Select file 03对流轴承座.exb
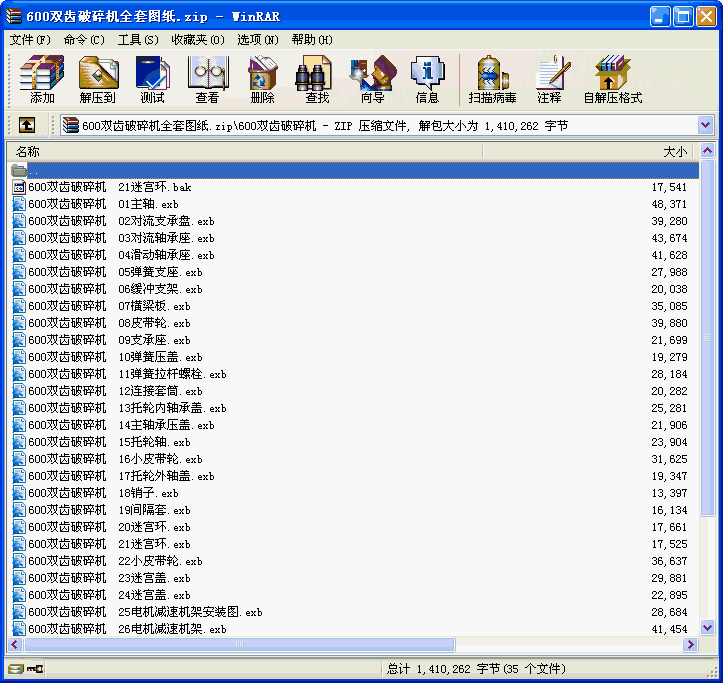This screenshot has height=683, width=723. (121, 238)
